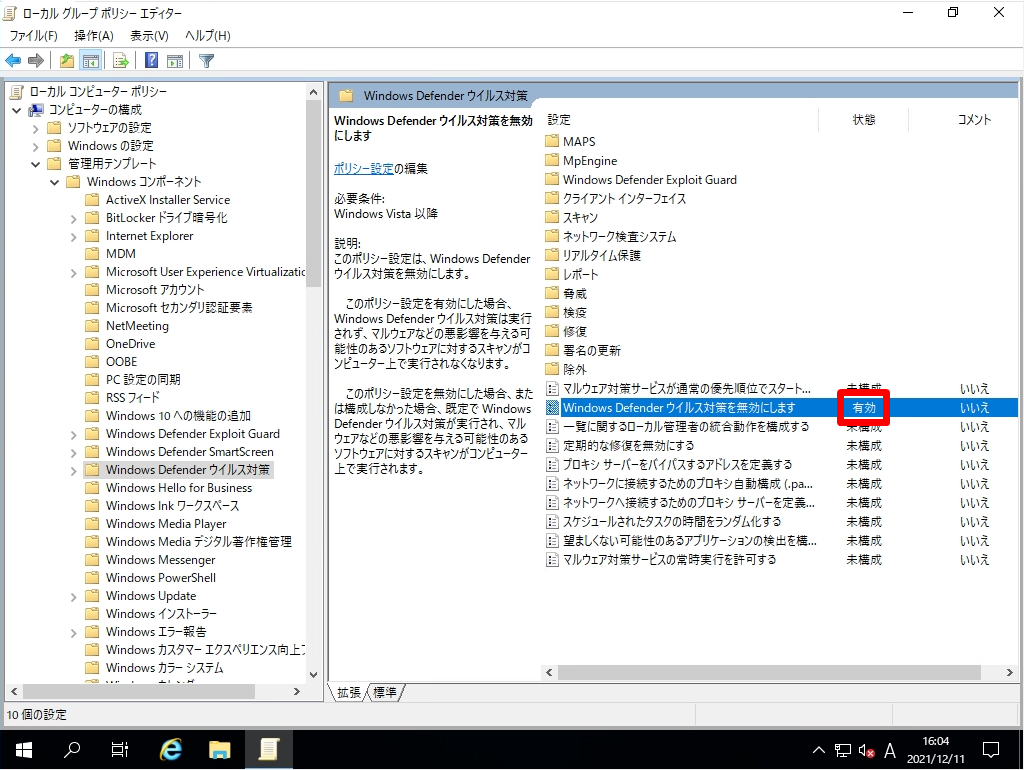Viewport: 1024px width, 770px height.
Task: Collapse 管理用テンプレート node
Action: pos(35,164)
